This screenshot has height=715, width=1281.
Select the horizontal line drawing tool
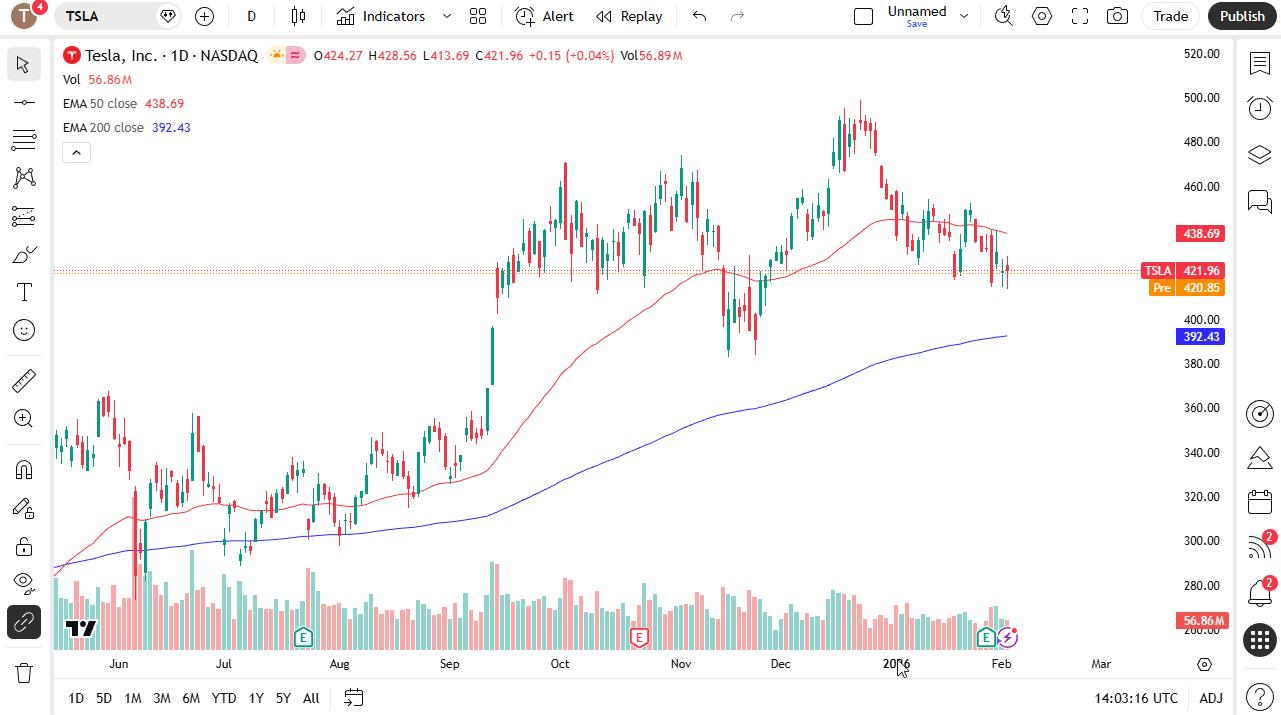[23, 102]
